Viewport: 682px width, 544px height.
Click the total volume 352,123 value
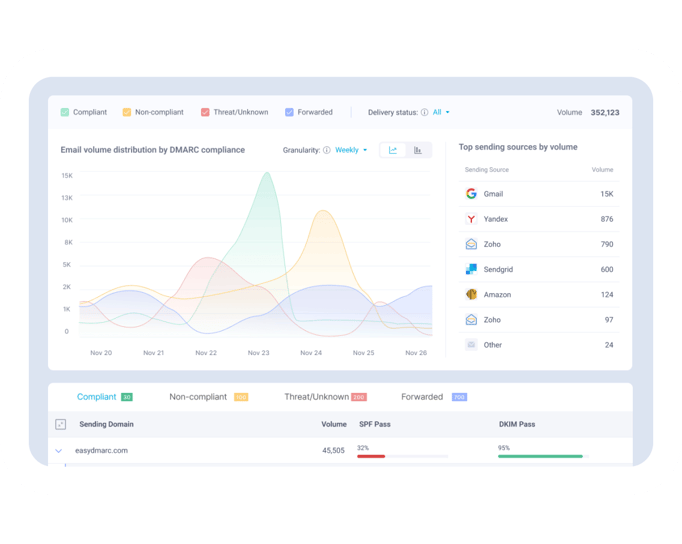point(605,113)
